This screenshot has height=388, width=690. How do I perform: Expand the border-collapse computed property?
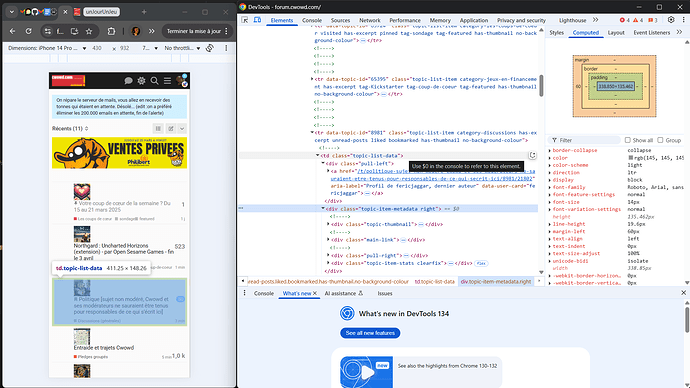click(x=550, y=150)
